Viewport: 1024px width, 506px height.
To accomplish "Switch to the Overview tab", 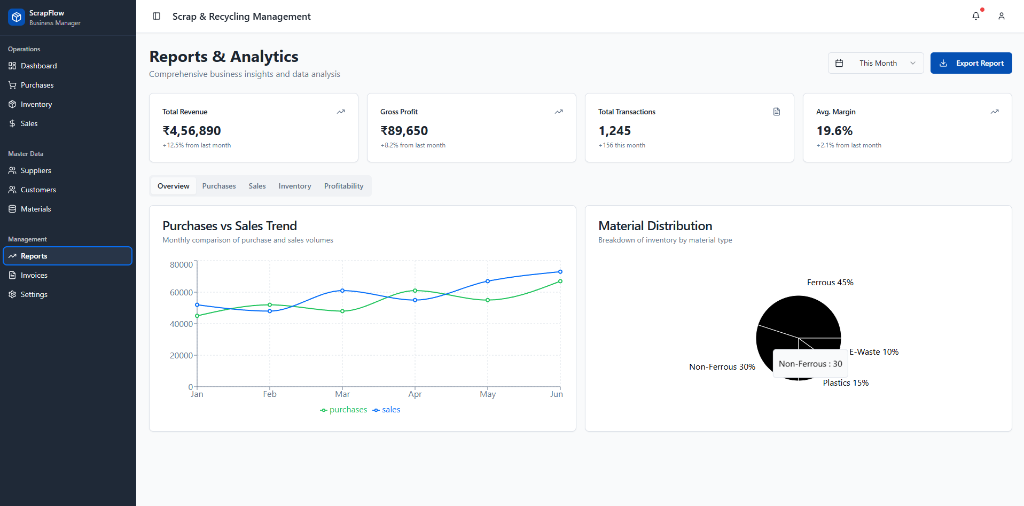I will click(173, 186).
